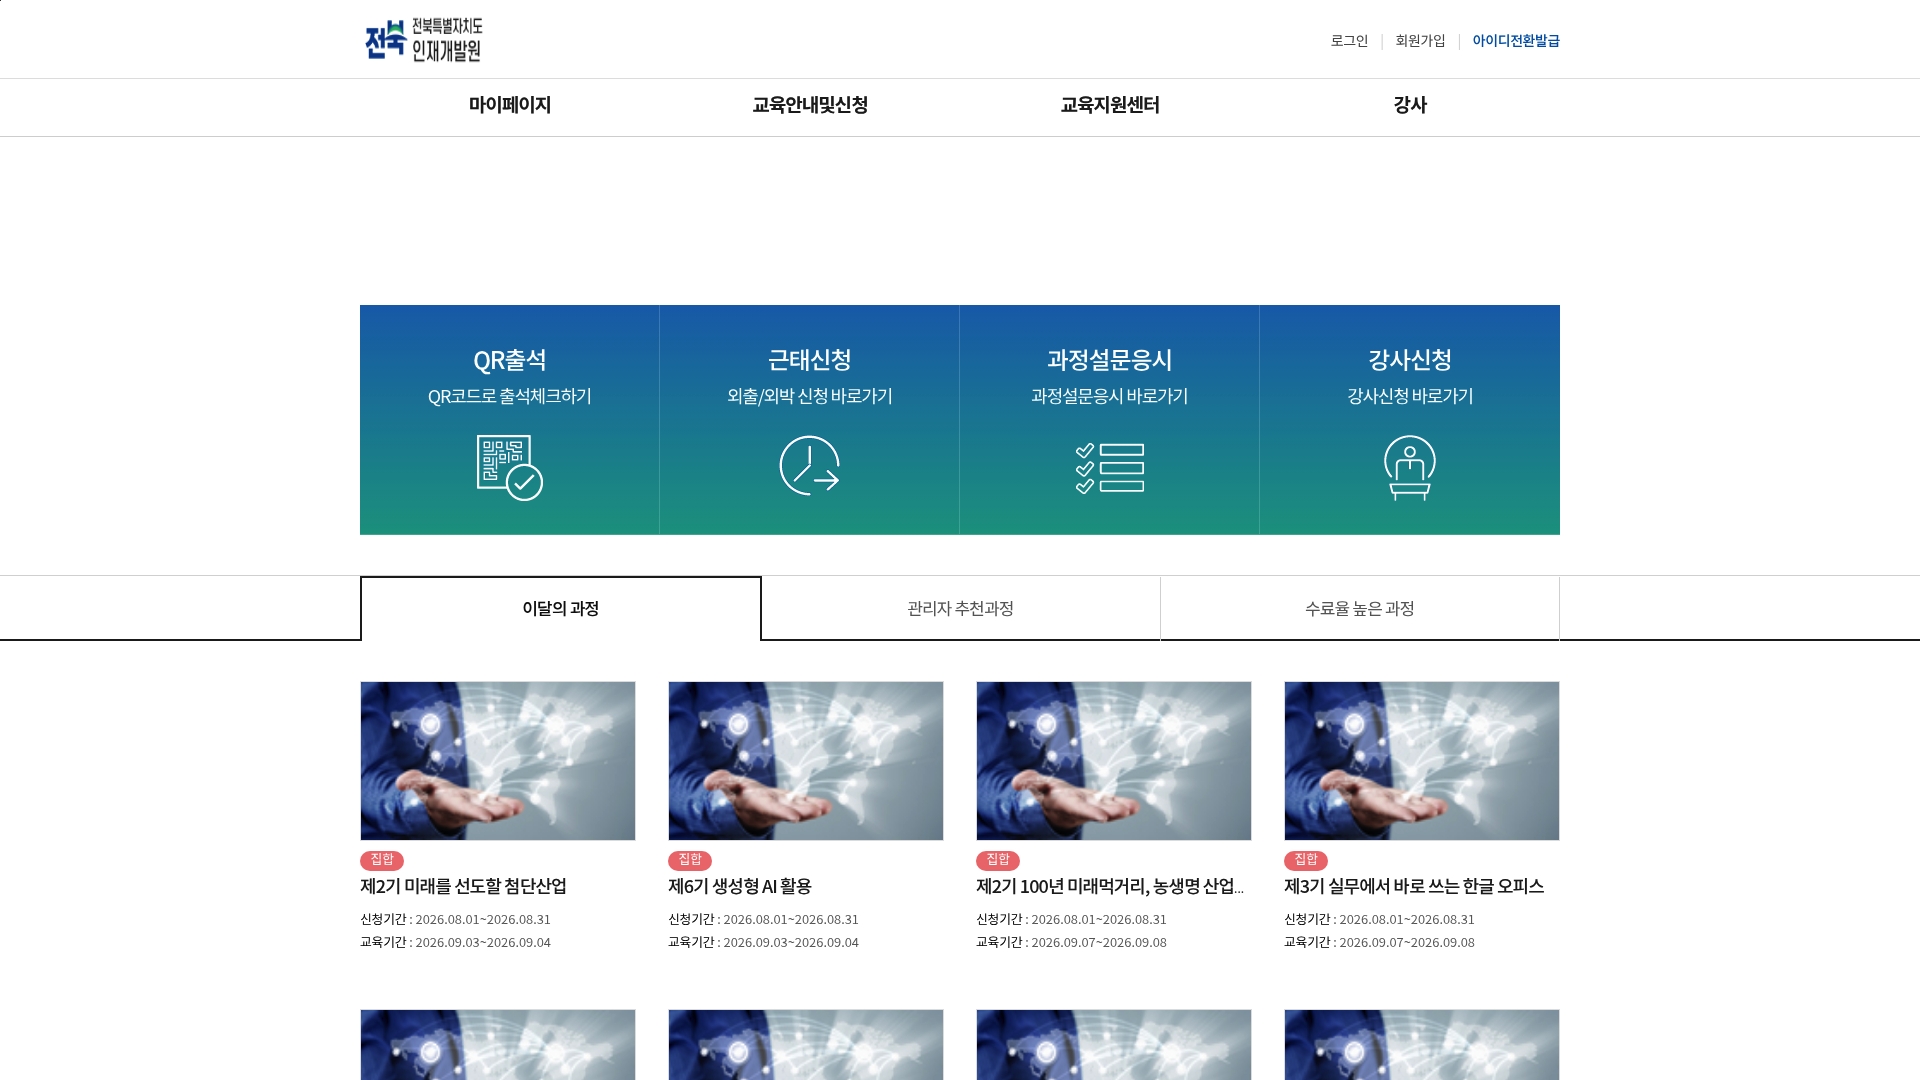Click 신청기간 line of 생성형 AI course
Image resolution: width=1920 pixels, height=1080 pixels.
click(764, 919)
